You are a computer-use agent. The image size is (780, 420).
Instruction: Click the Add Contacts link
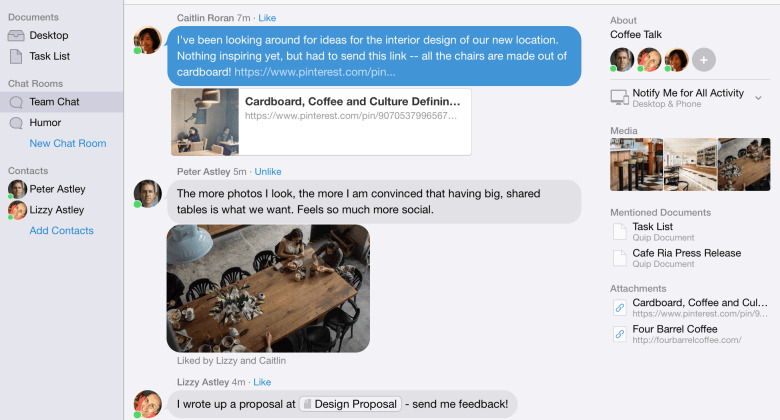pos(61,230)
